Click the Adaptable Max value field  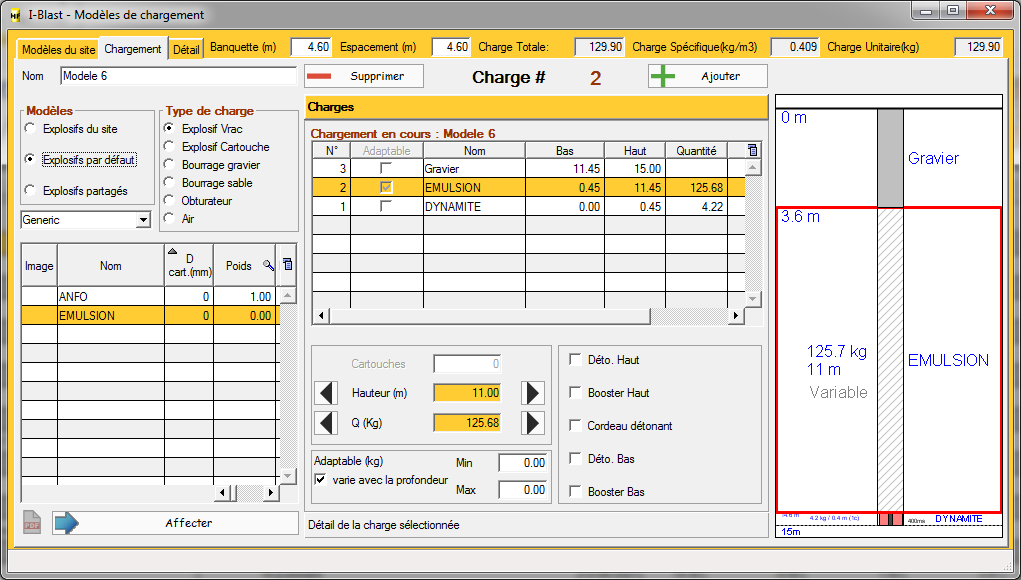pyautogui.click(x=523, y=490)
